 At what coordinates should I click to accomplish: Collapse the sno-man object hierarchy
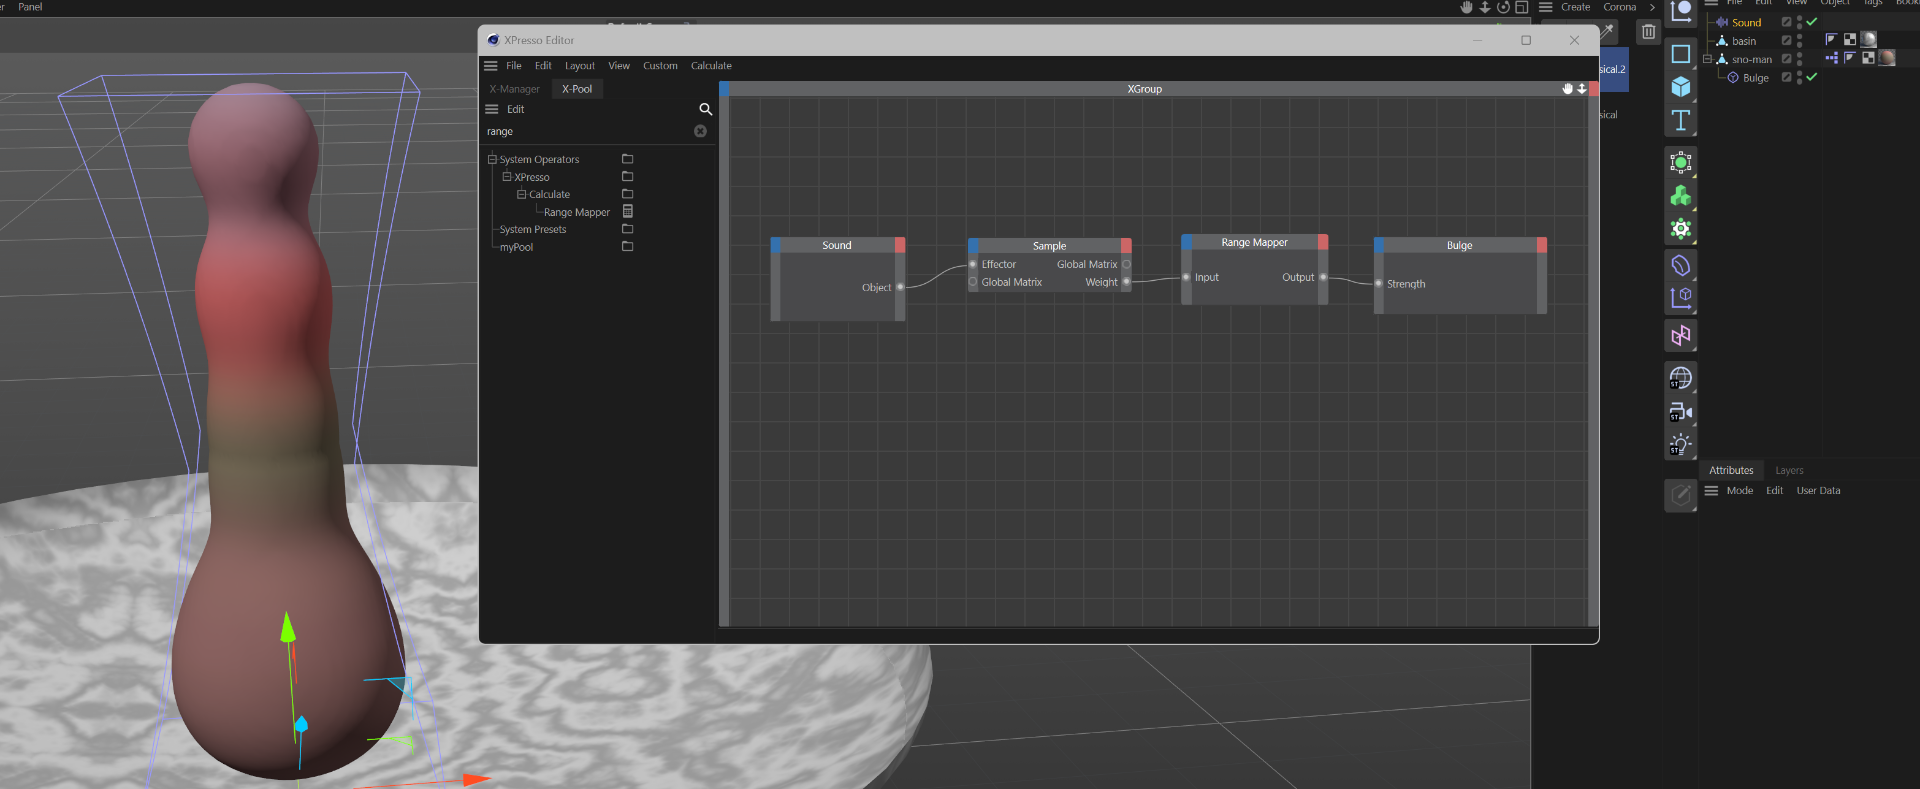coord(1707,59)
